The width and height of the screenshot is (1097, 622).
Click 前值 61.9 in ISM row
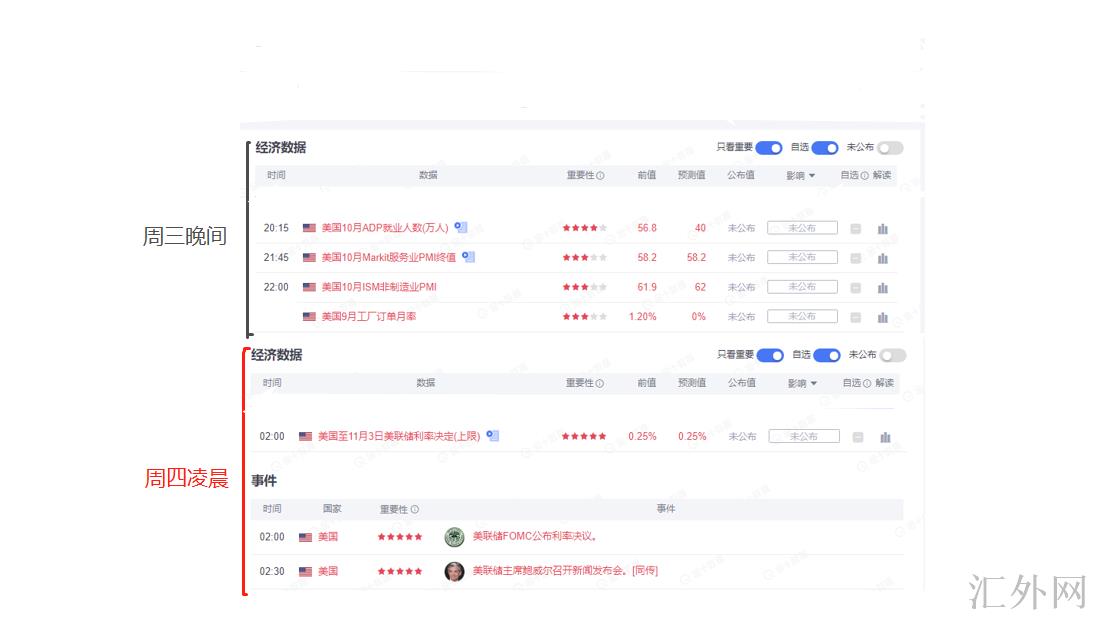pyautogui.click(x=647, y=287)
